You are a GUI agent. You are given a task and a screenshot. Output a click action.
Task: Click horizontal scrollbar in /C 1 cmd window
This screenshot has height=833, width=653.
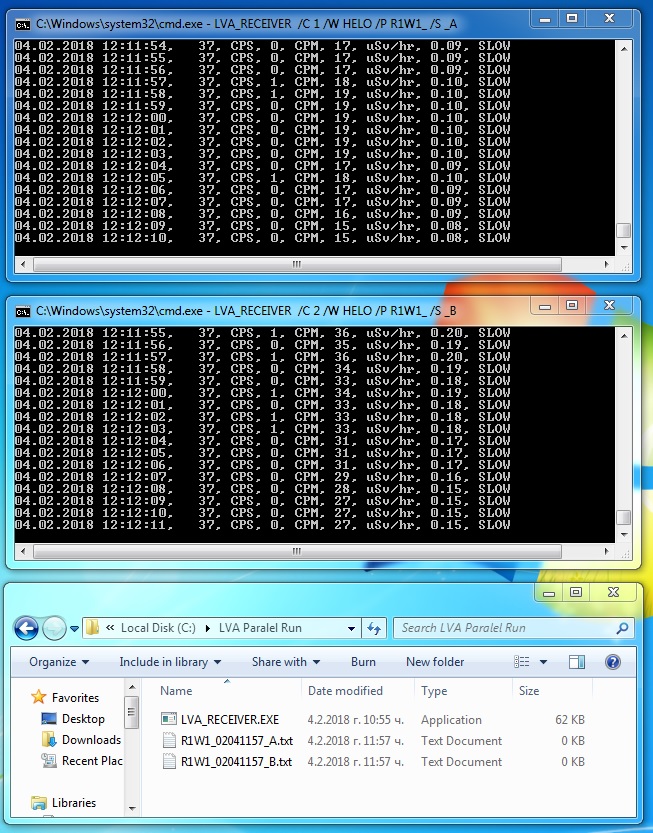coord(298,264)
